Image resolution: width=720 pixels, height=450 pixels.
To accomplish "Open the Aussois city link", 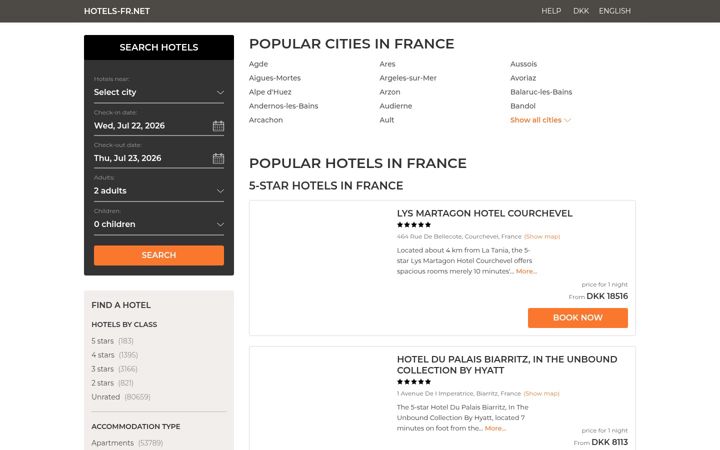I will (523, 64).
